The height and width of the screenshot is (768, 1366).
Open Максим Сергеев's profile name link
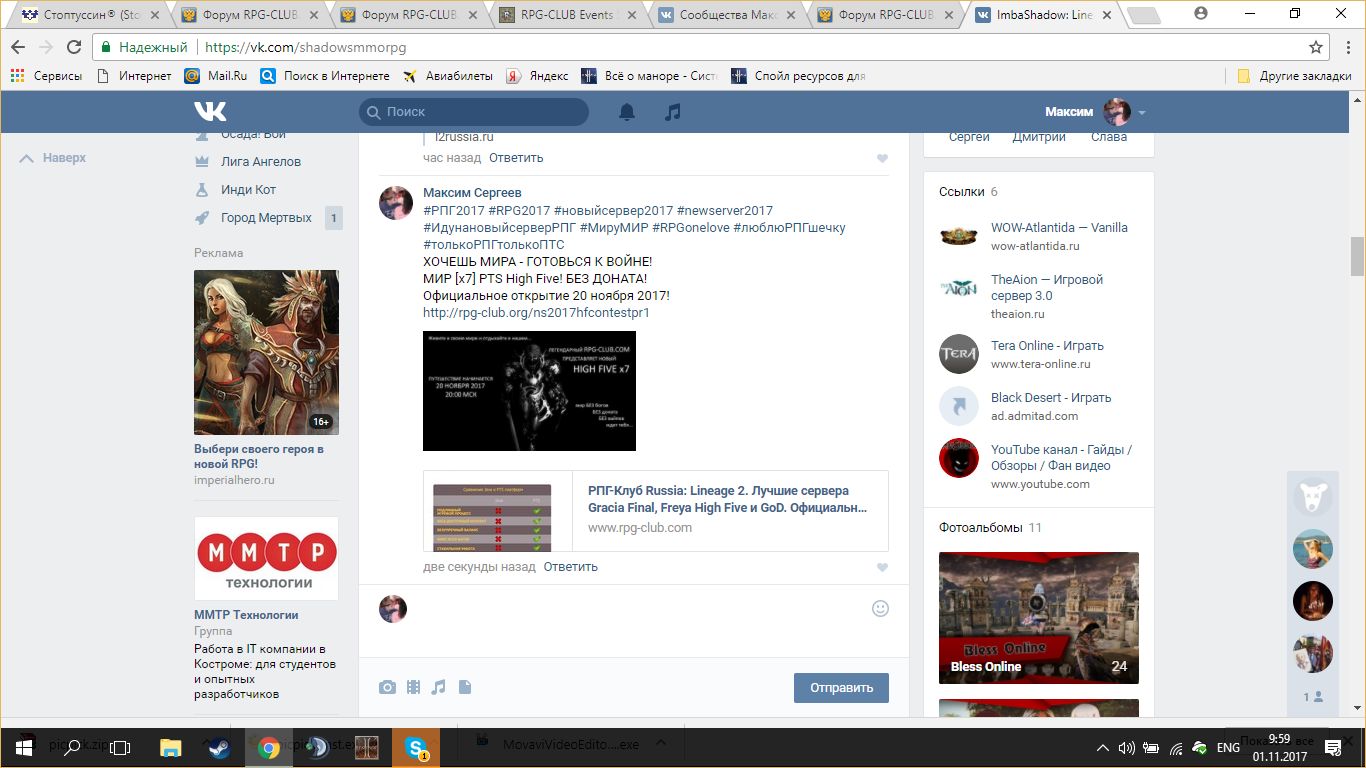pos(472,192)
